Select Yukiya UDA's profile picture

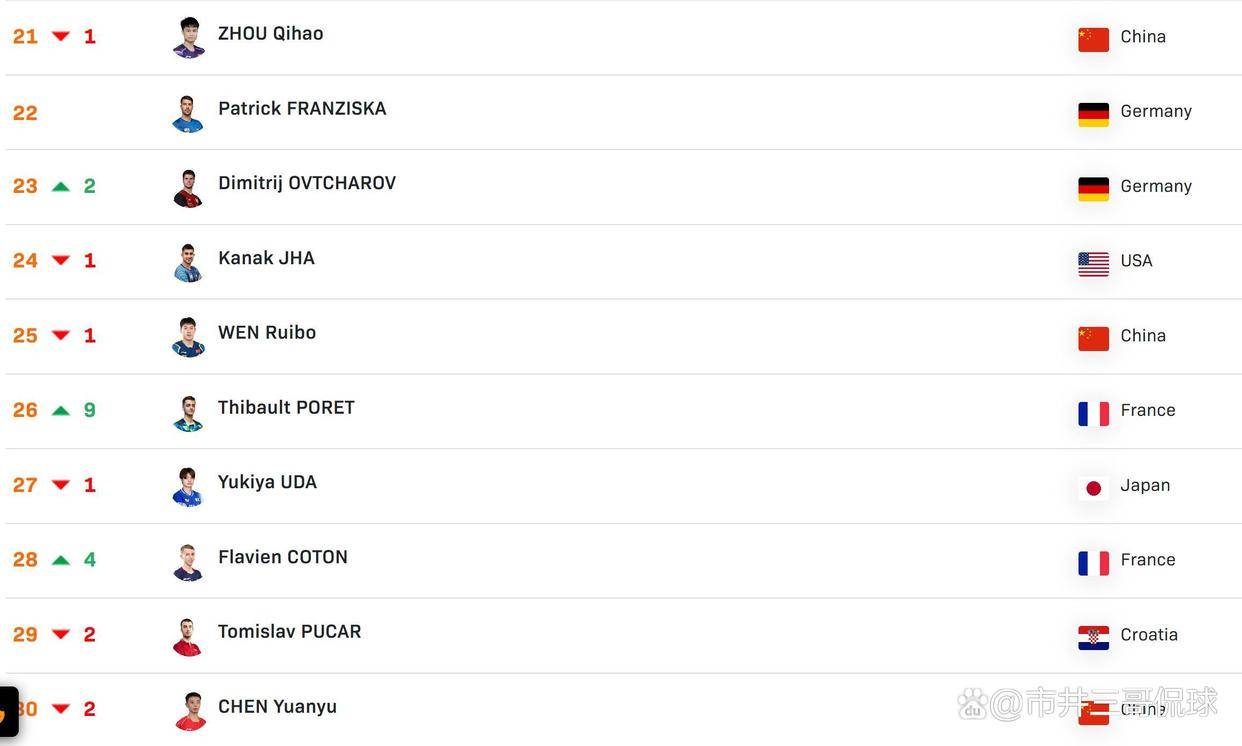click(x=188, y=487)
